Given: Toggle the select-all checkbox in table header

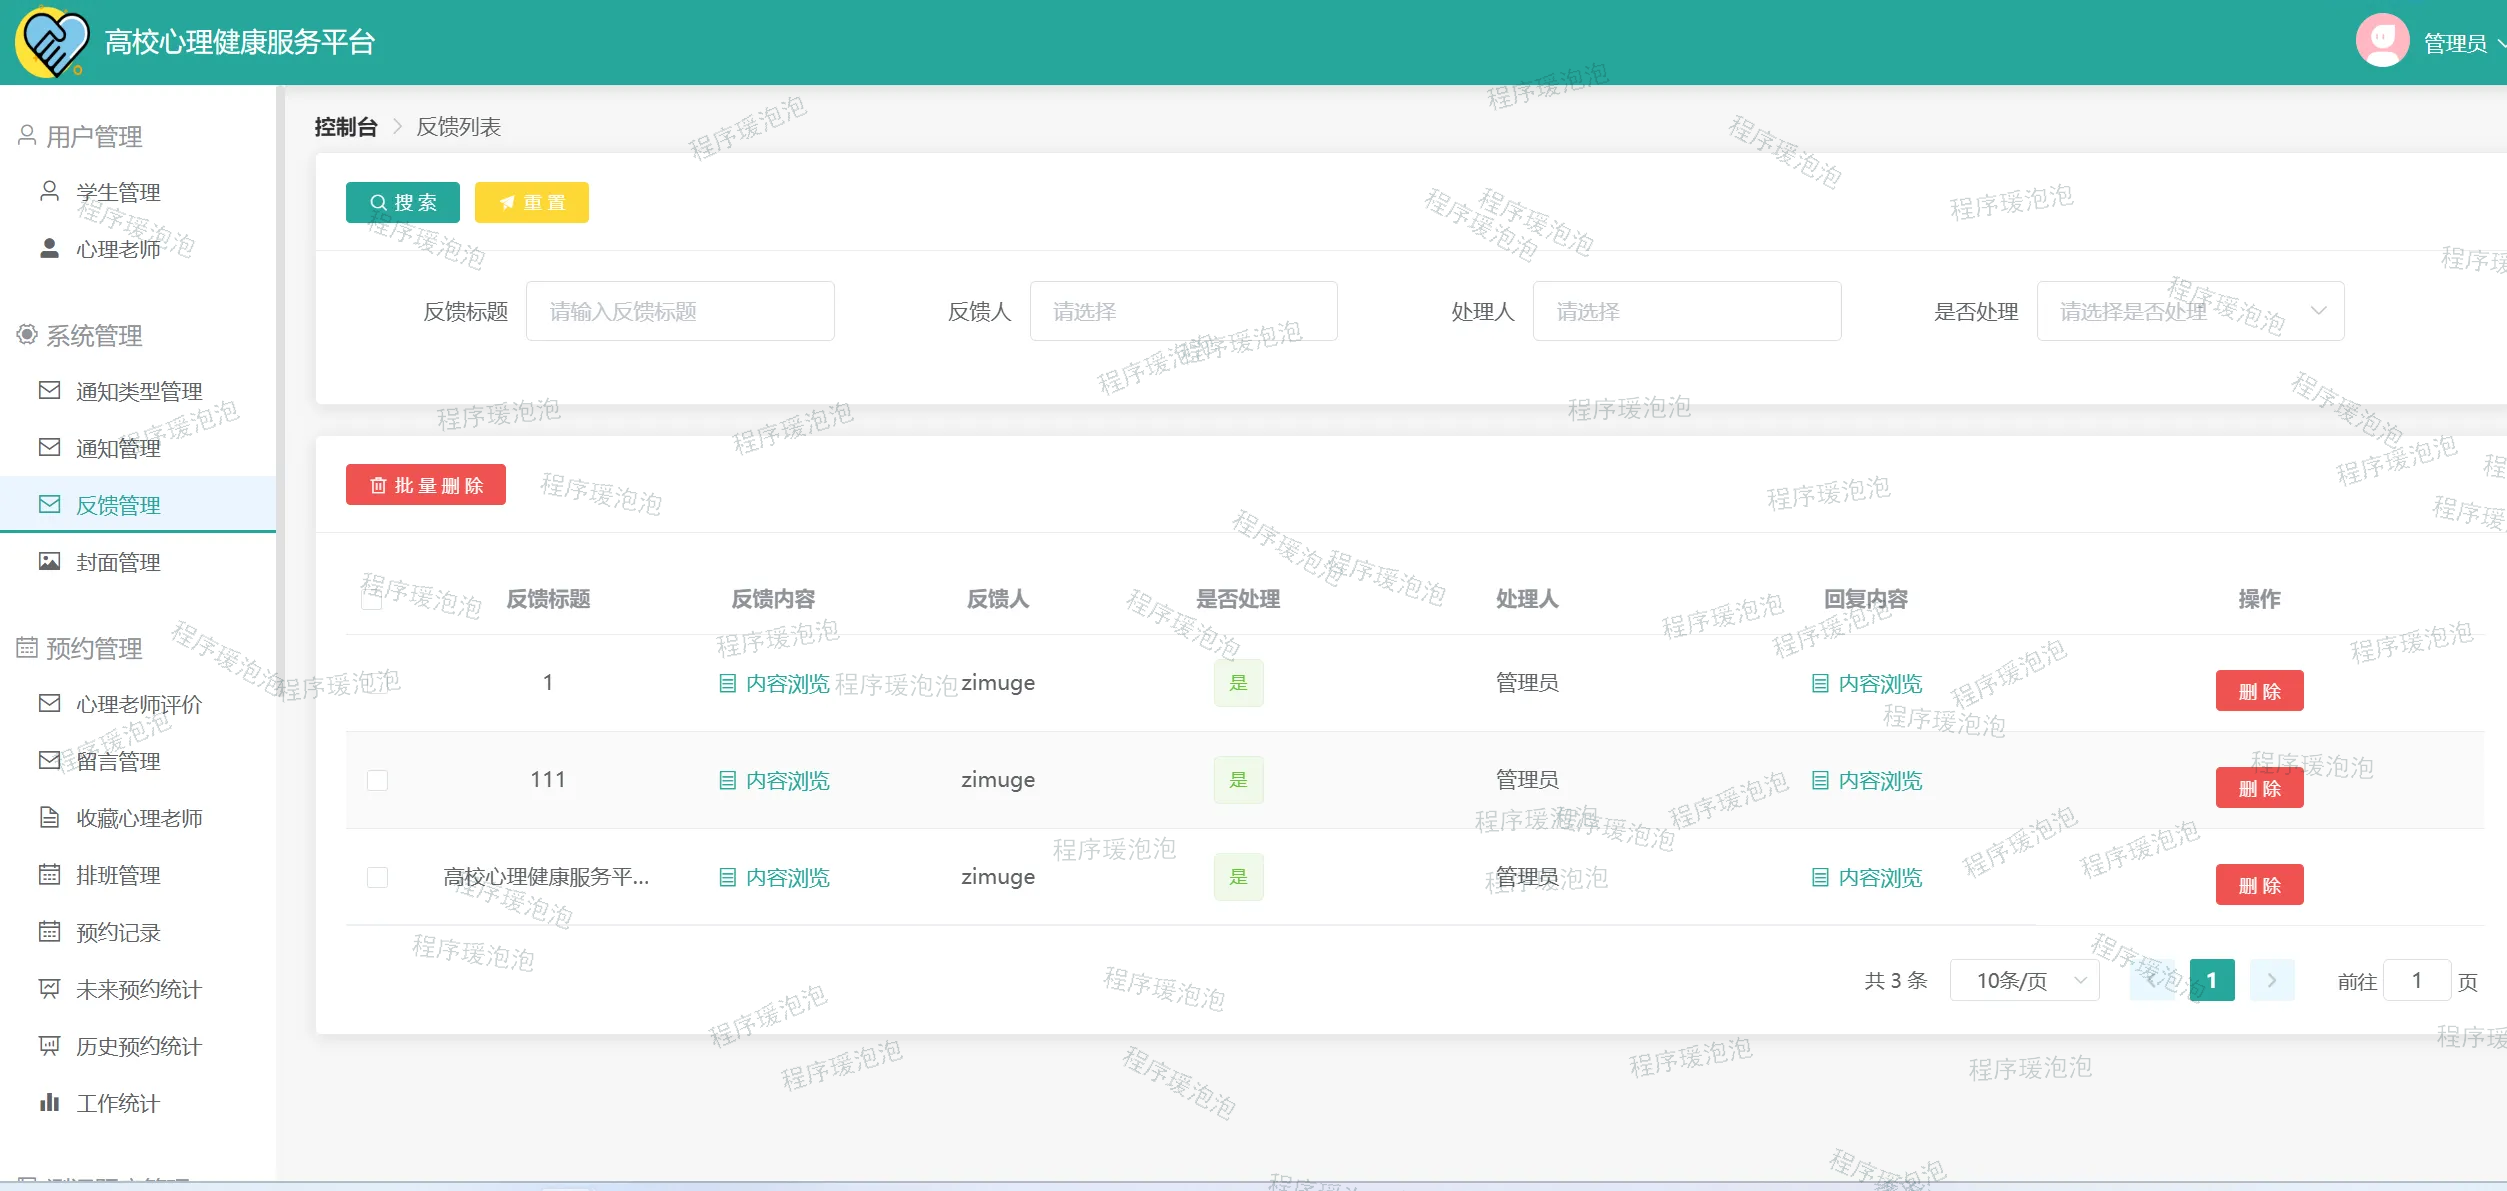Looking at the screenshot, I should [371, 600].
